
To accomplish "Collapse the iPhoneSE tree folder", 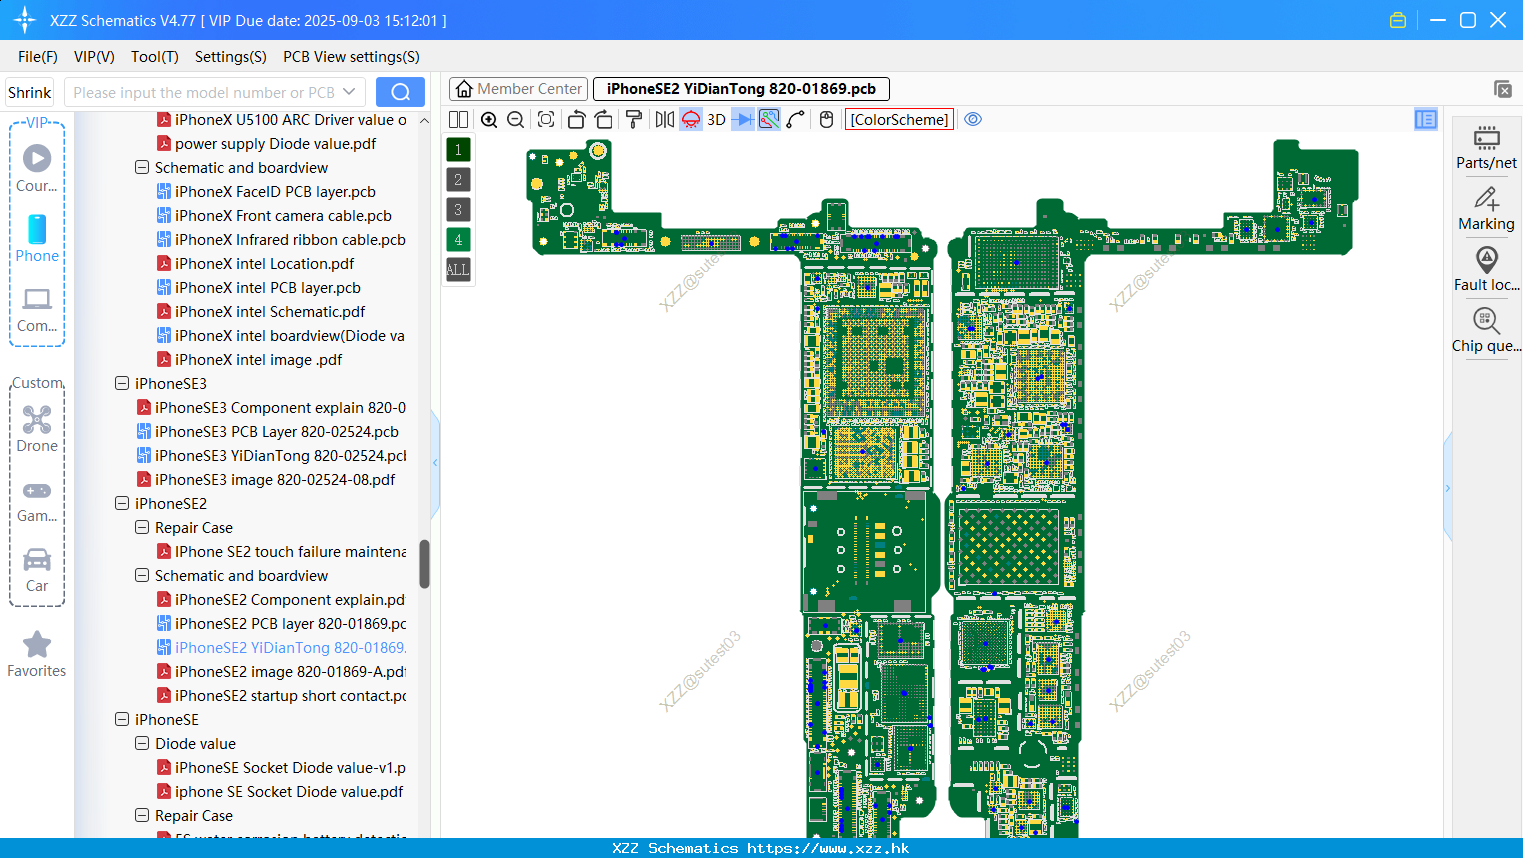I will (x=122, y=720).
